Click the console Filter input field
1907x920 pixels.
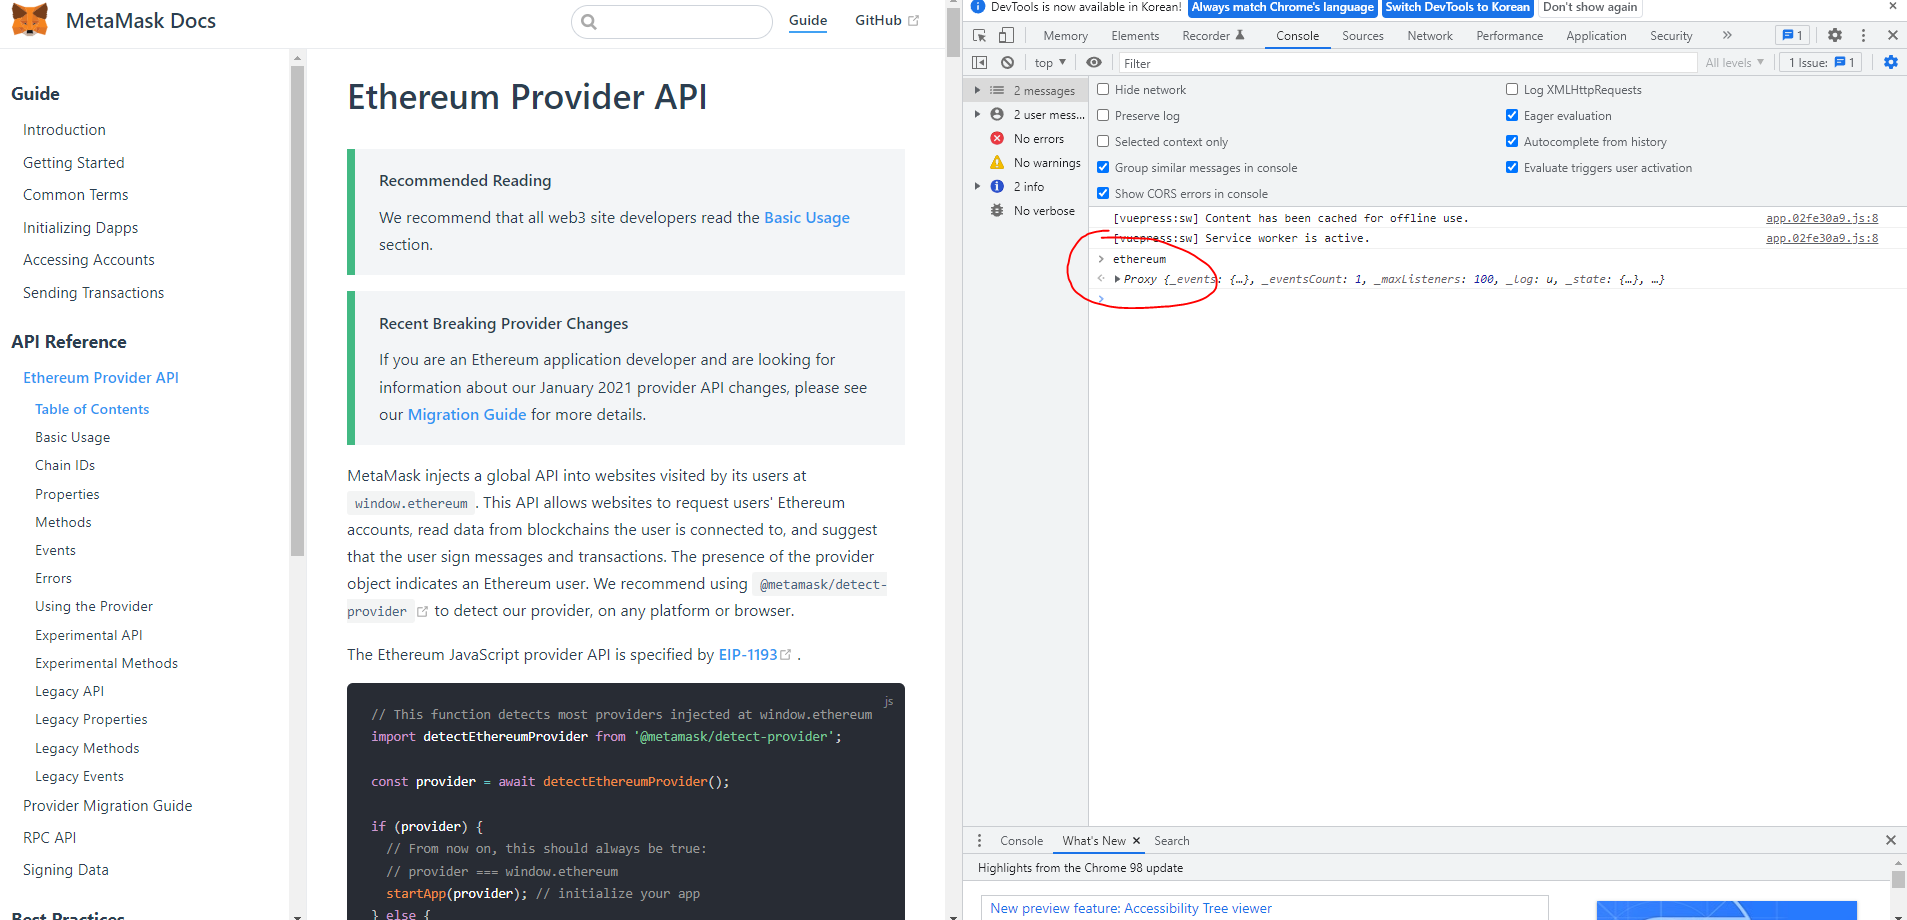(x=1407, y=63)
